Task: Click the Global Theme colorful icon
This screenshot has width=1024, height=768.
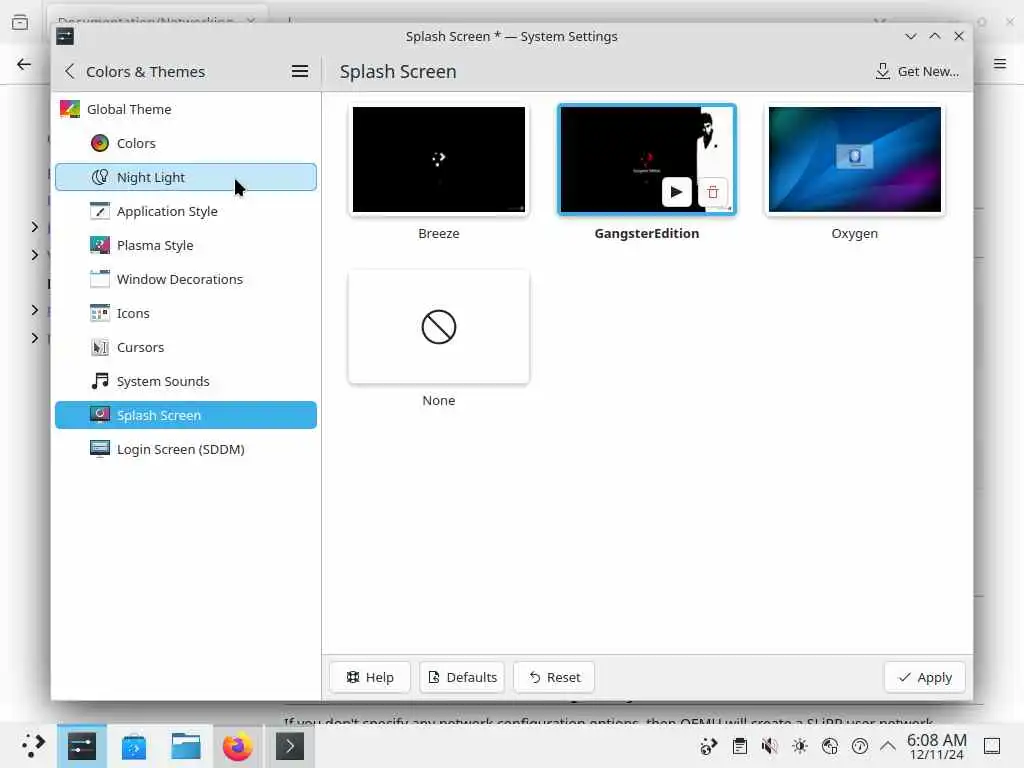Action: (x=70, y=109)
